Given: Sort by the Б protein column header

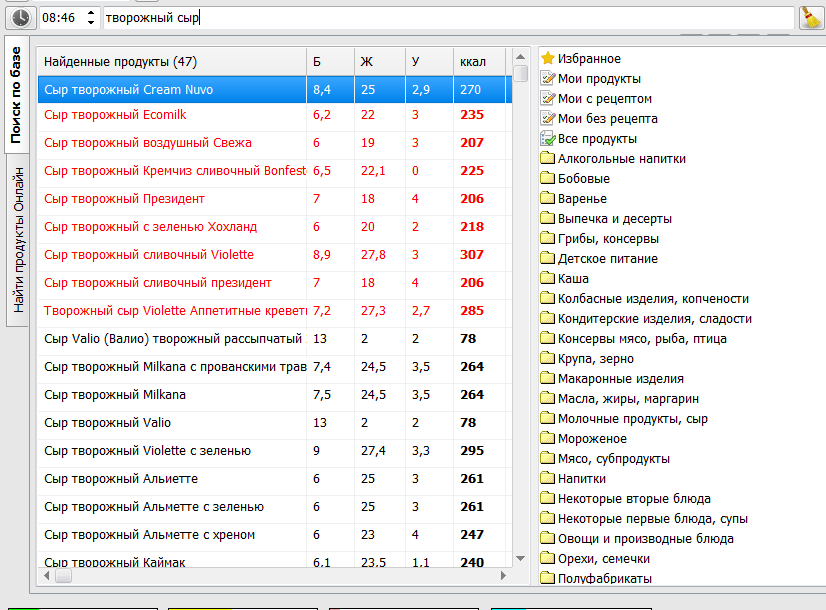Looking at the screenshot, I should tap(330, 62).
